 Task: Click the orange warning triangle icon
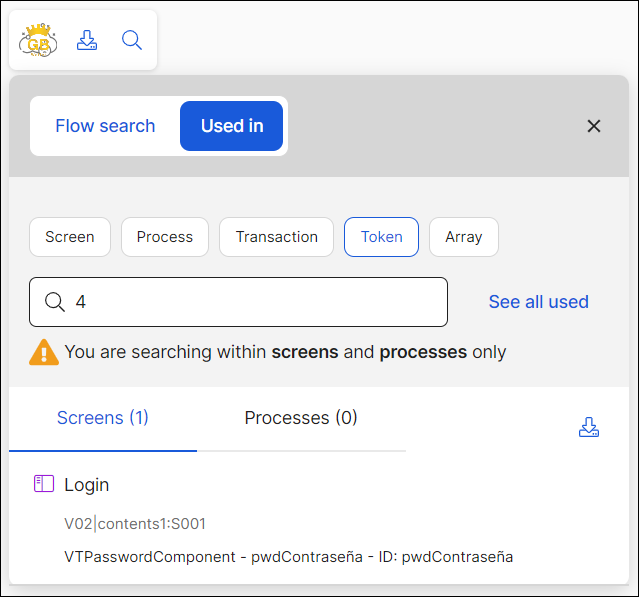(44, 352)
